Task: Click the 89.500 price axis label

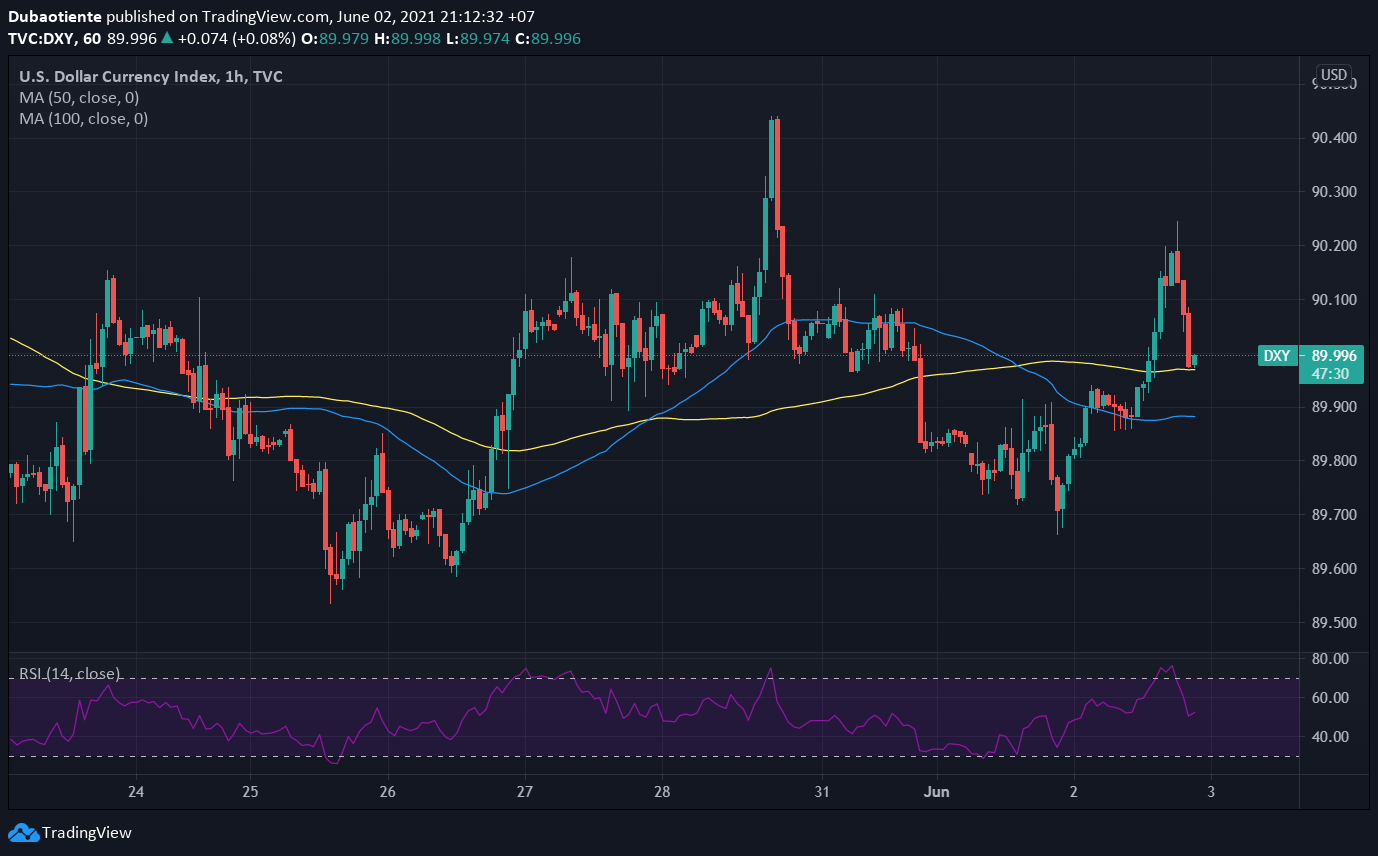Action: pos(1334,622)
